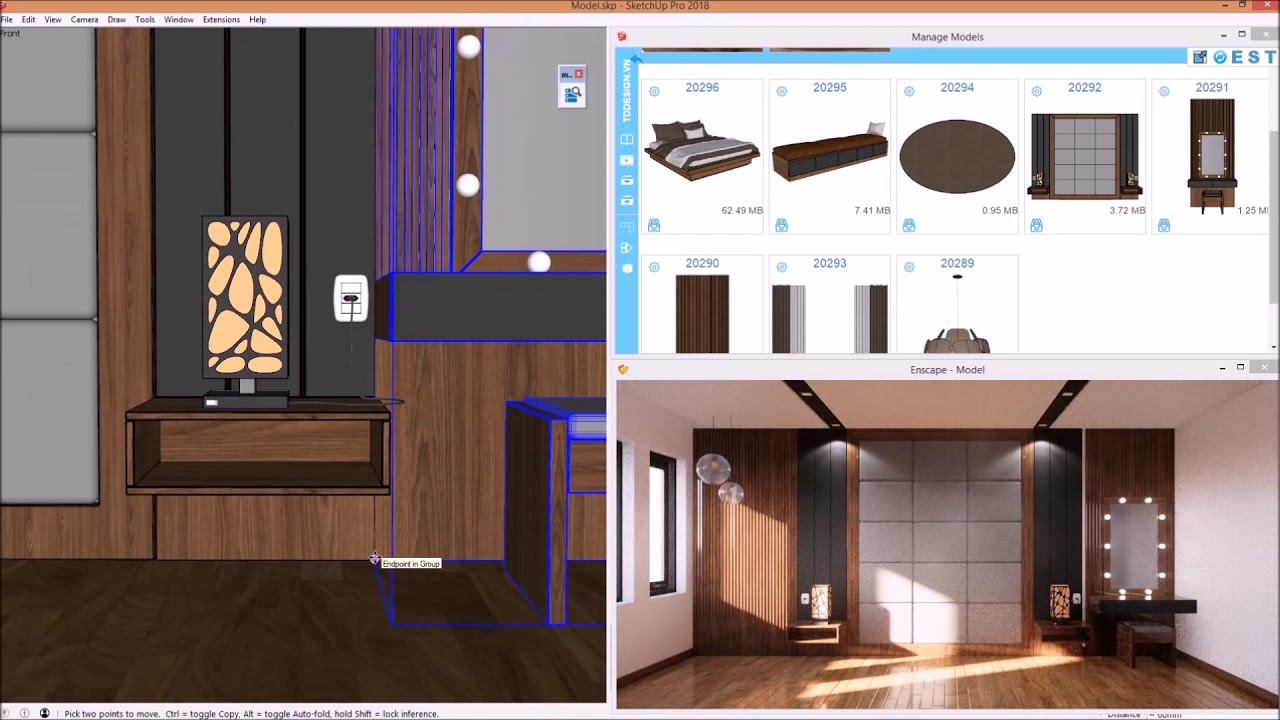The image size is (1280, 720).
Task: Open settings gear for model 20290
Action: tap(654, 267)
